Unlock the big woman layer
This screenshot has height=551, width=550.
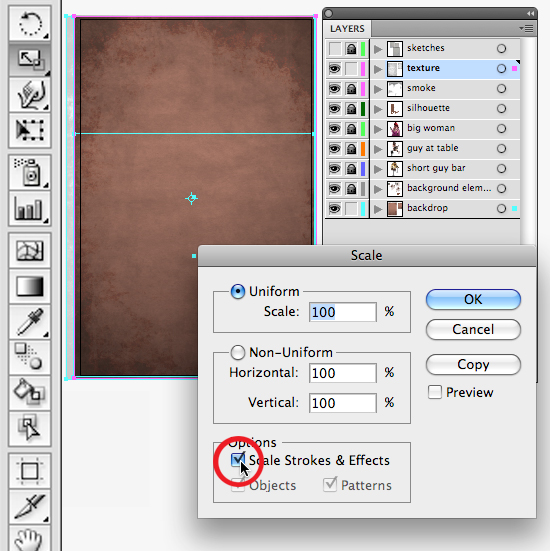click(351, 129)
